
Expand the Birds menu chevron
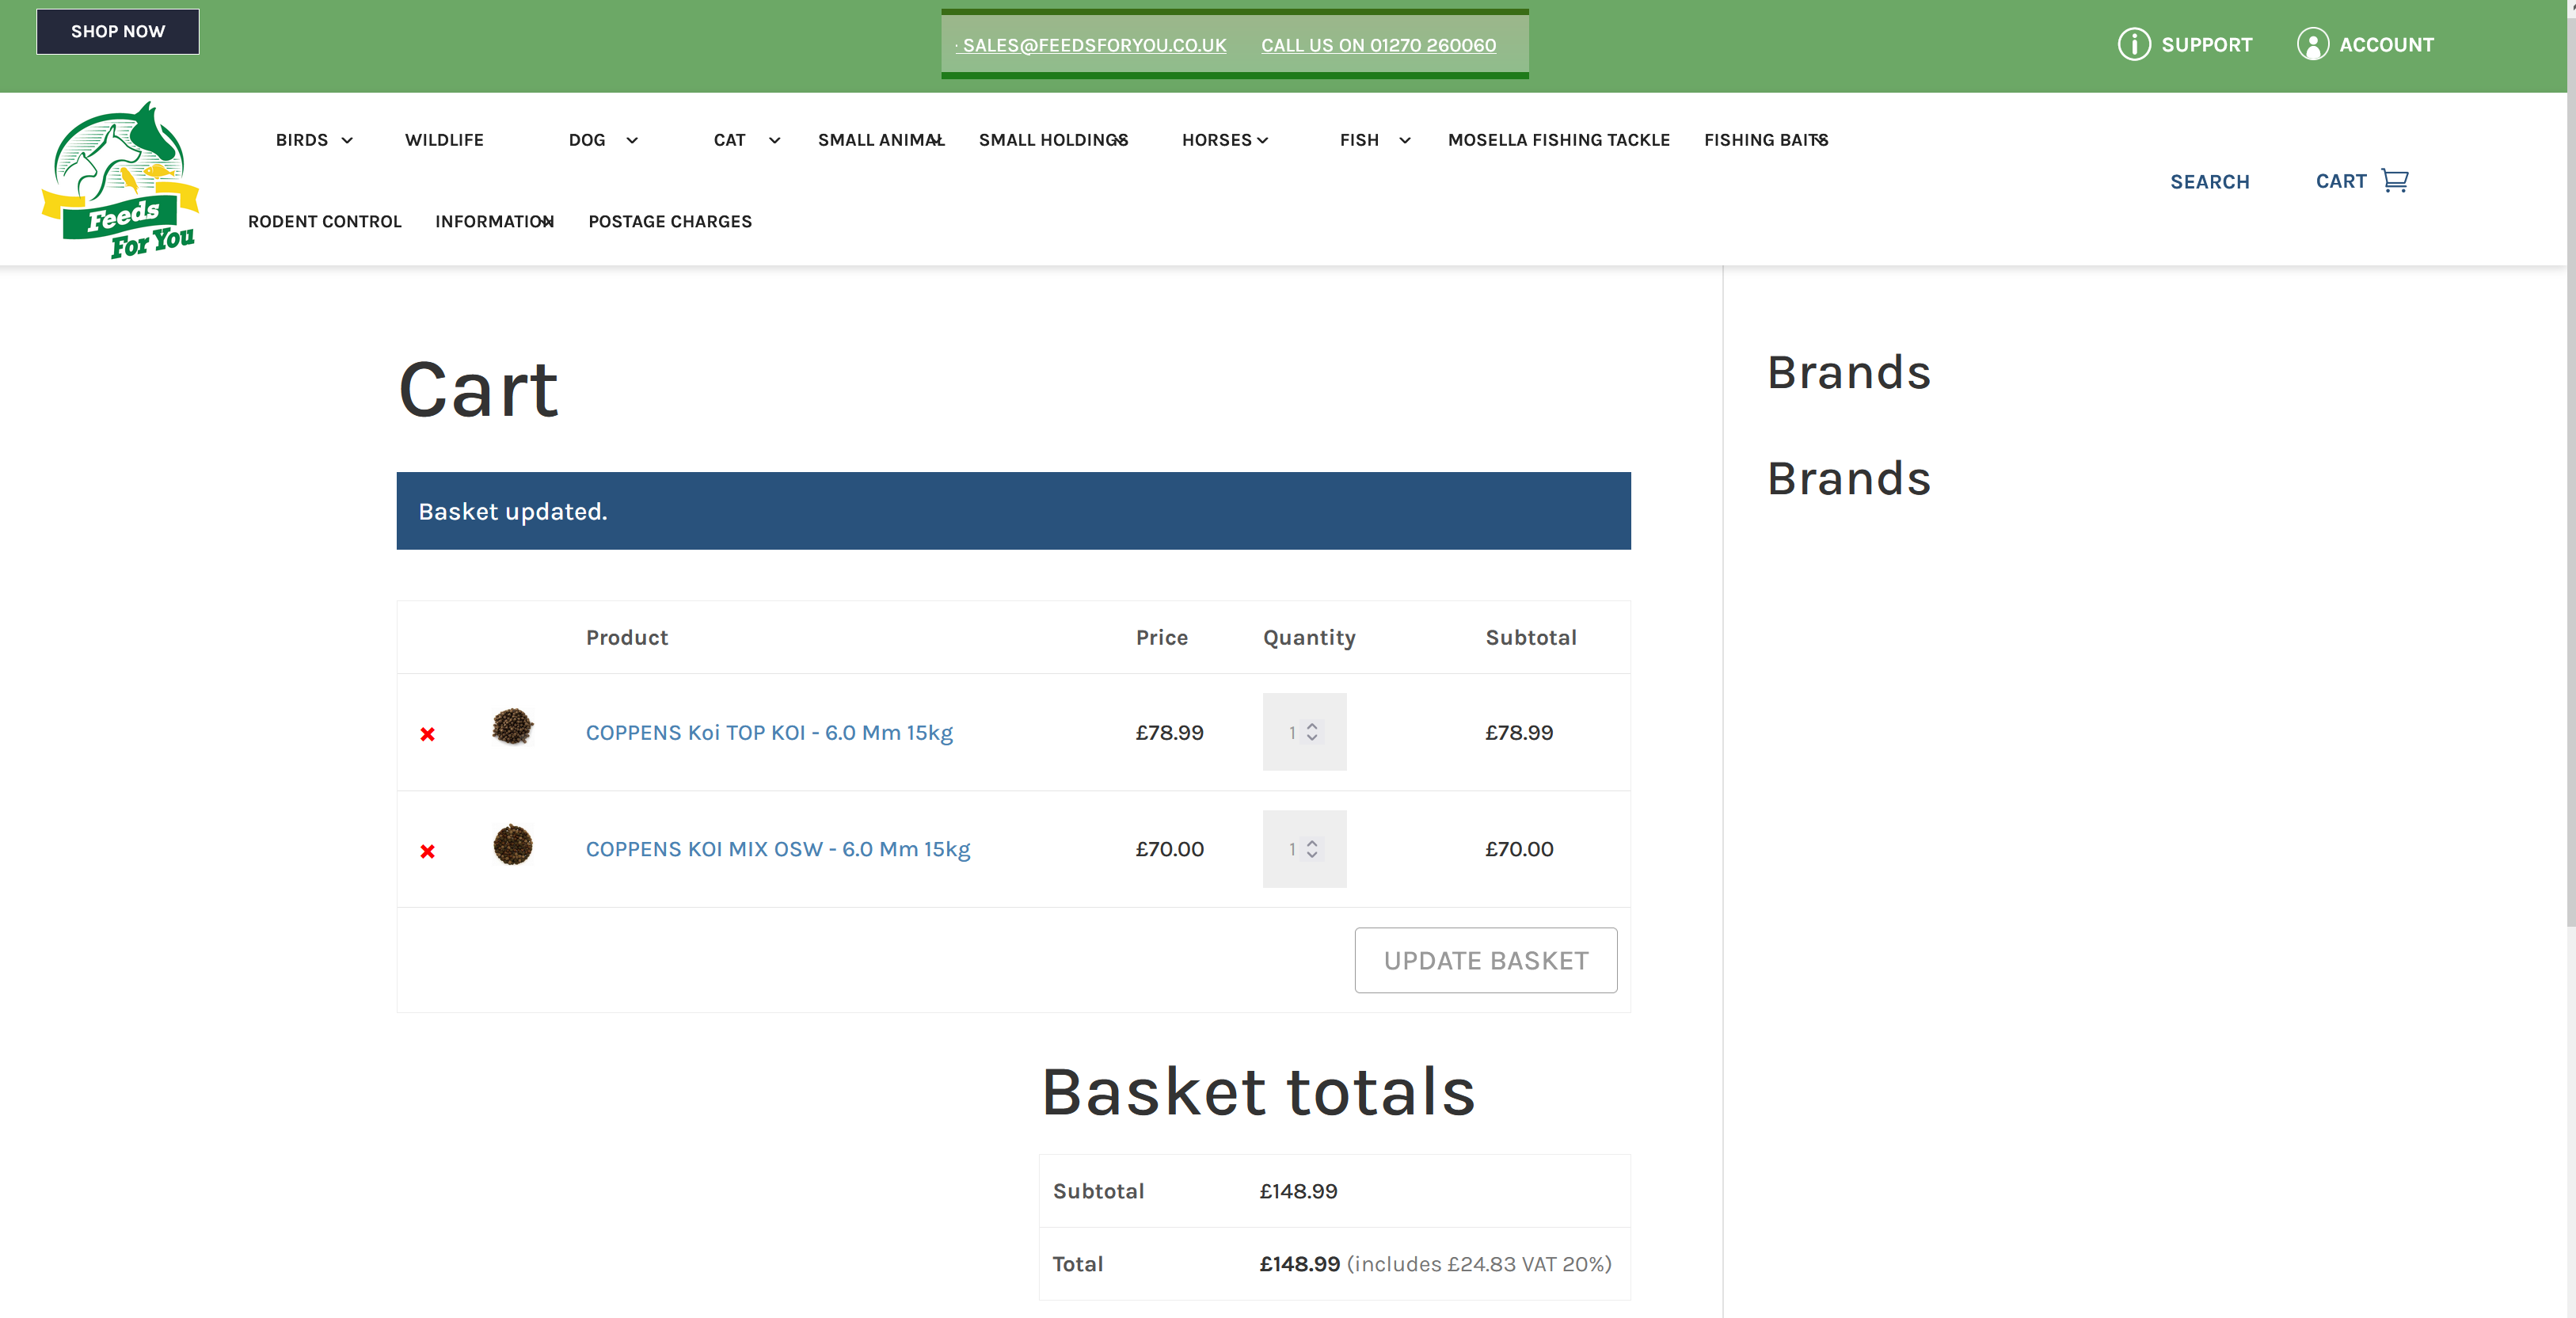coord(347,141)
